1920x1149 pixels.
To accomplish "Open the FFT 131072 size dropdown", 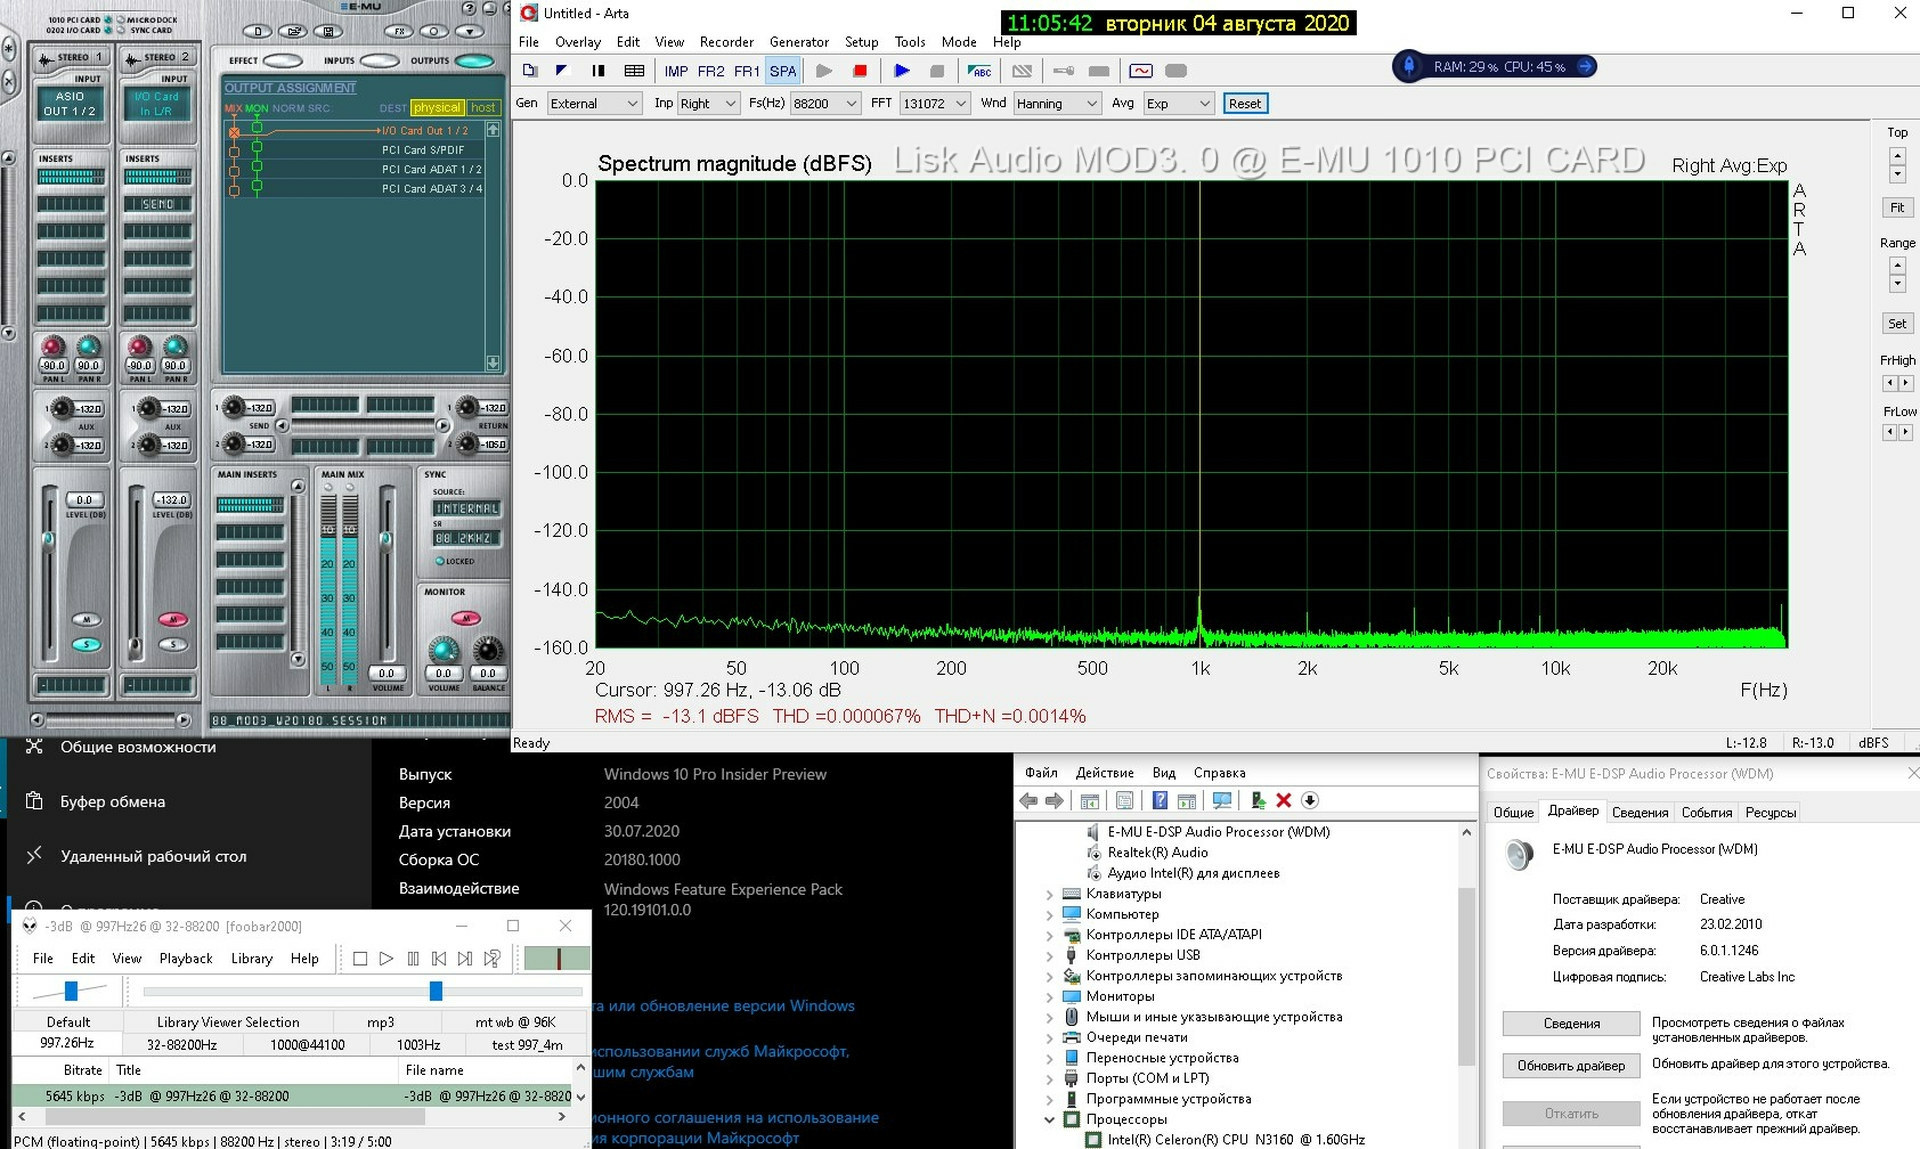I will [935, 104].
